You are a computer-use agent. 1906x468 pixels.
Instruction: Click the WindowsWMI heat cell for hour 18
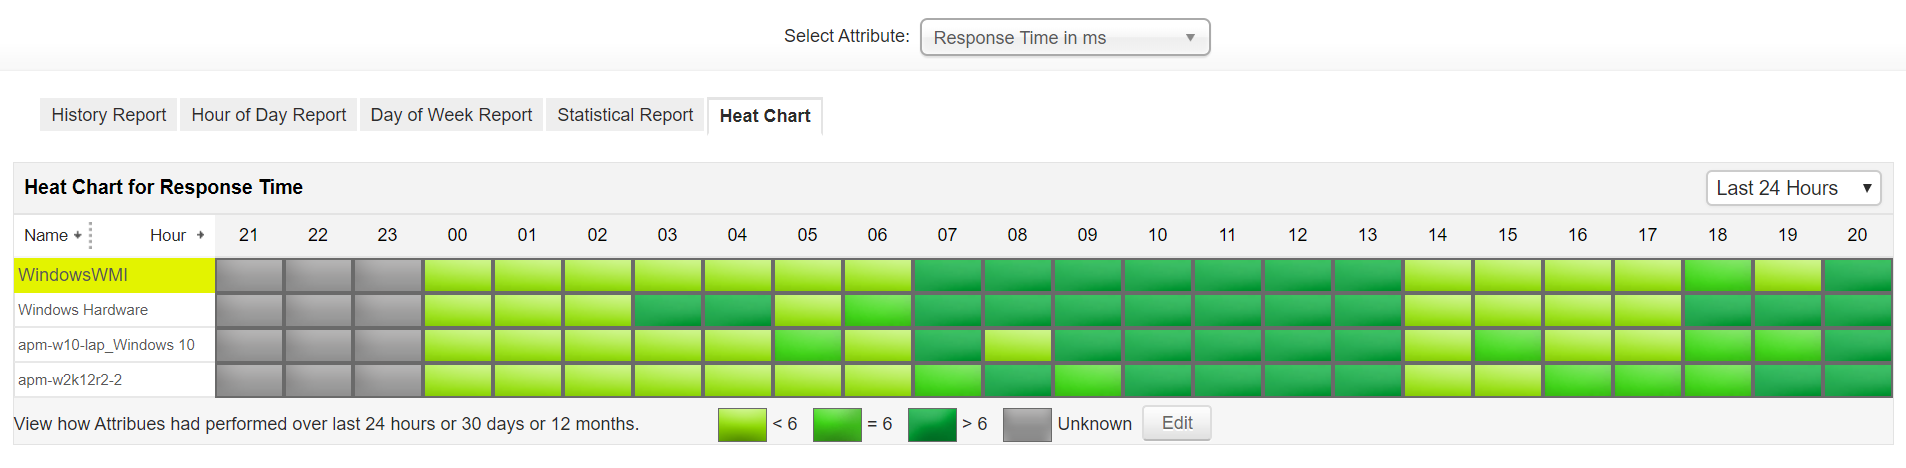1718,275
